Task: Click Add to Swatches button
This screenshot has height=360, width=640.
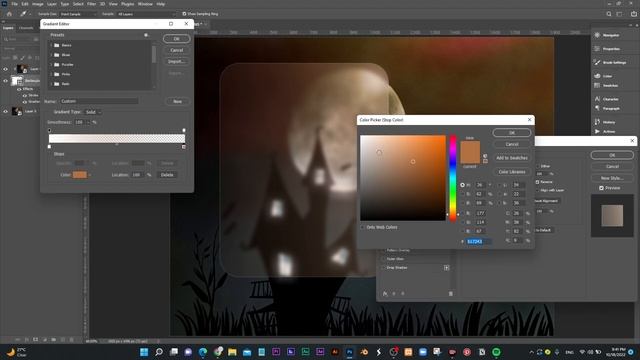Action: (512, 158)
